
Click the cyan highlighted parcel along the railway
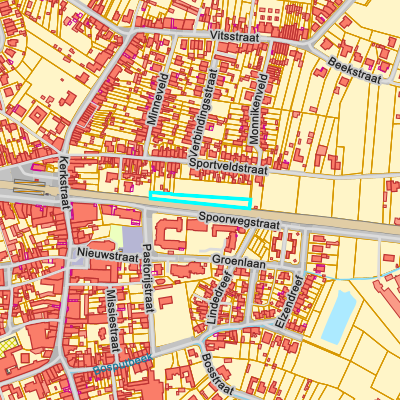pyautogui.click(x=200, y=200)
